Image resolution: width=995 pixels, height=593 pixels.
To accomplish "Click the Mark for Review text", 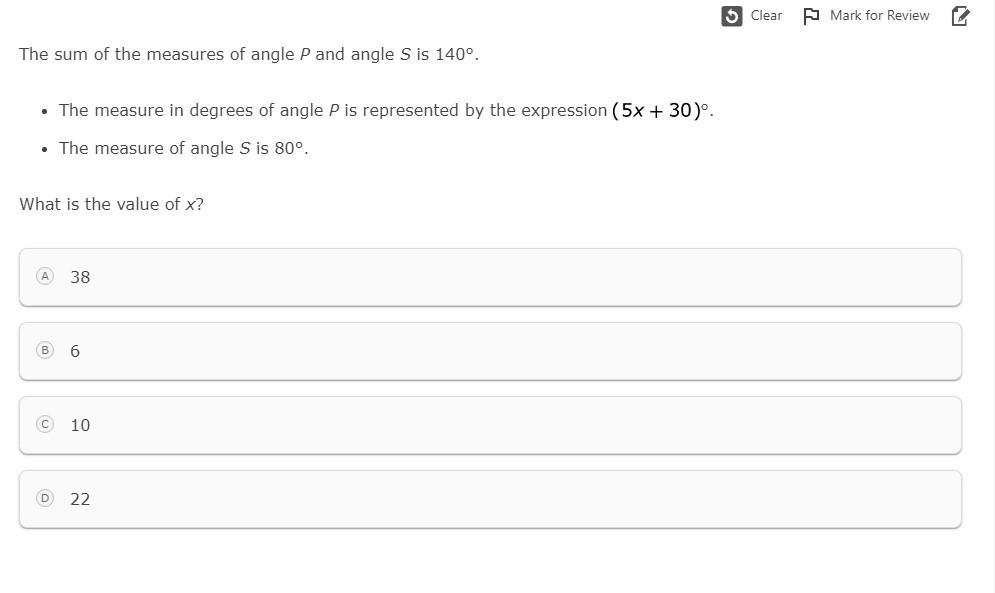I will pyautogui.click(x=879, y=16).
